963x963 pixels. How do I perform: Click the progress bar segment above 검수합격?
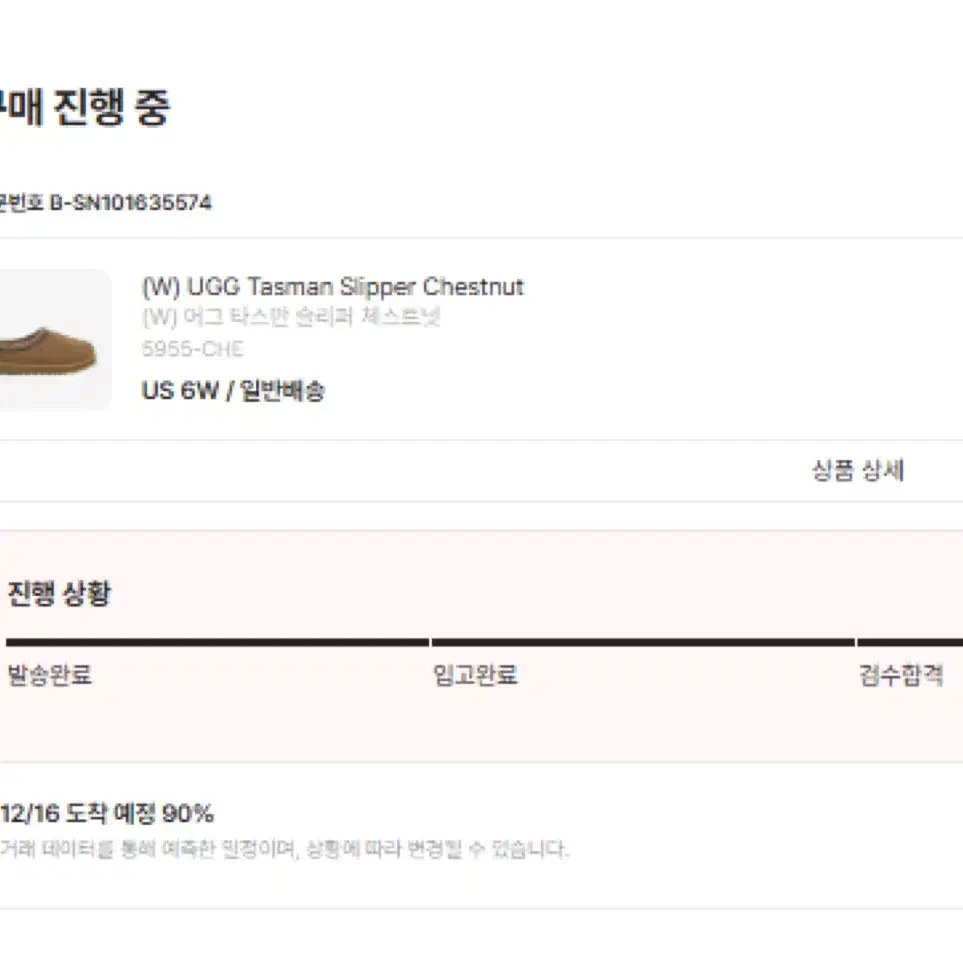pos(910,642)
